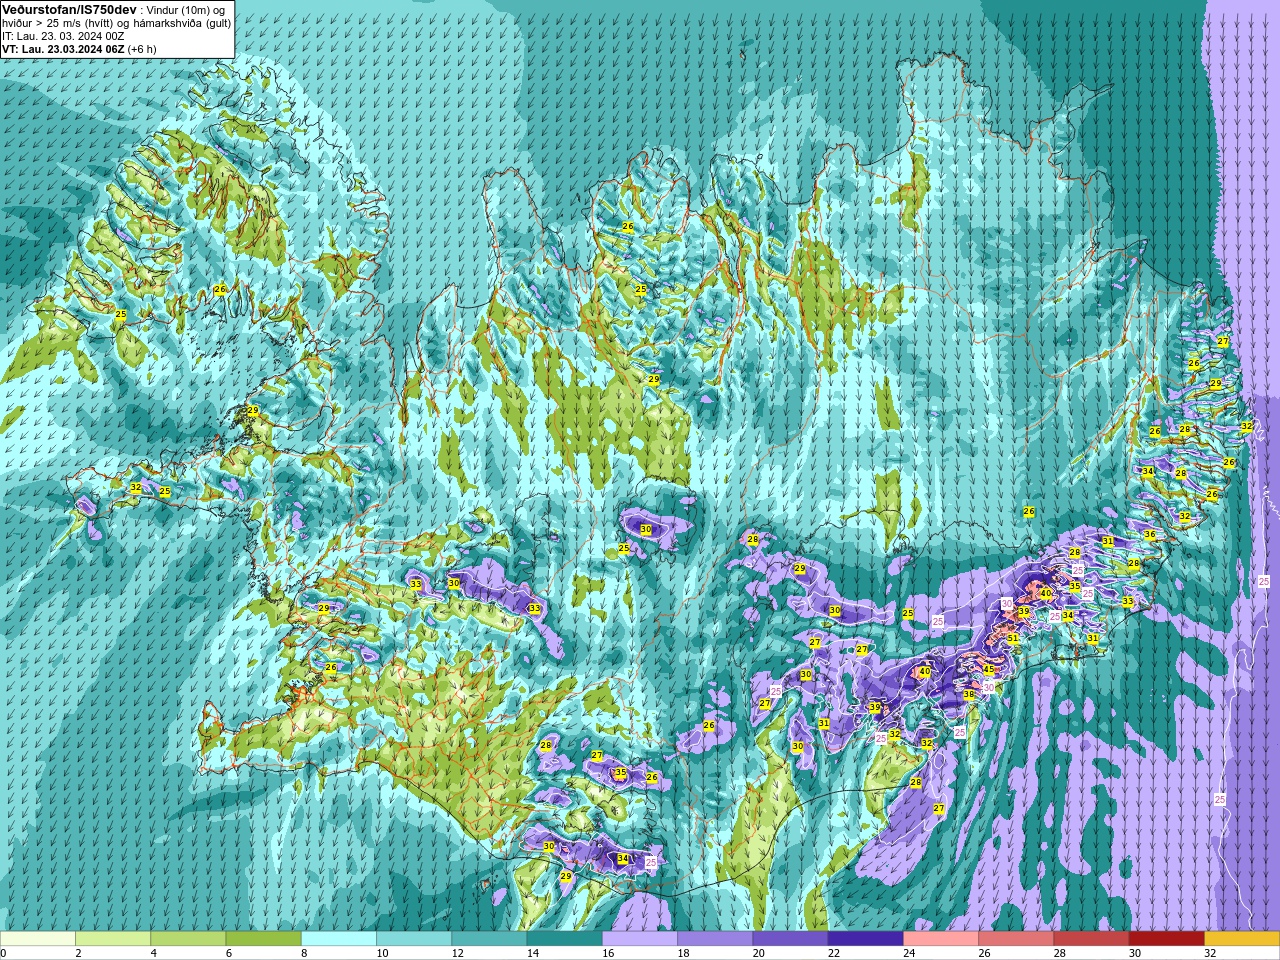This screenshot has height=960, width=1280.
Task: Select the orange-yellow legend swatch above 32 m/s
Action: point(1242,939)
